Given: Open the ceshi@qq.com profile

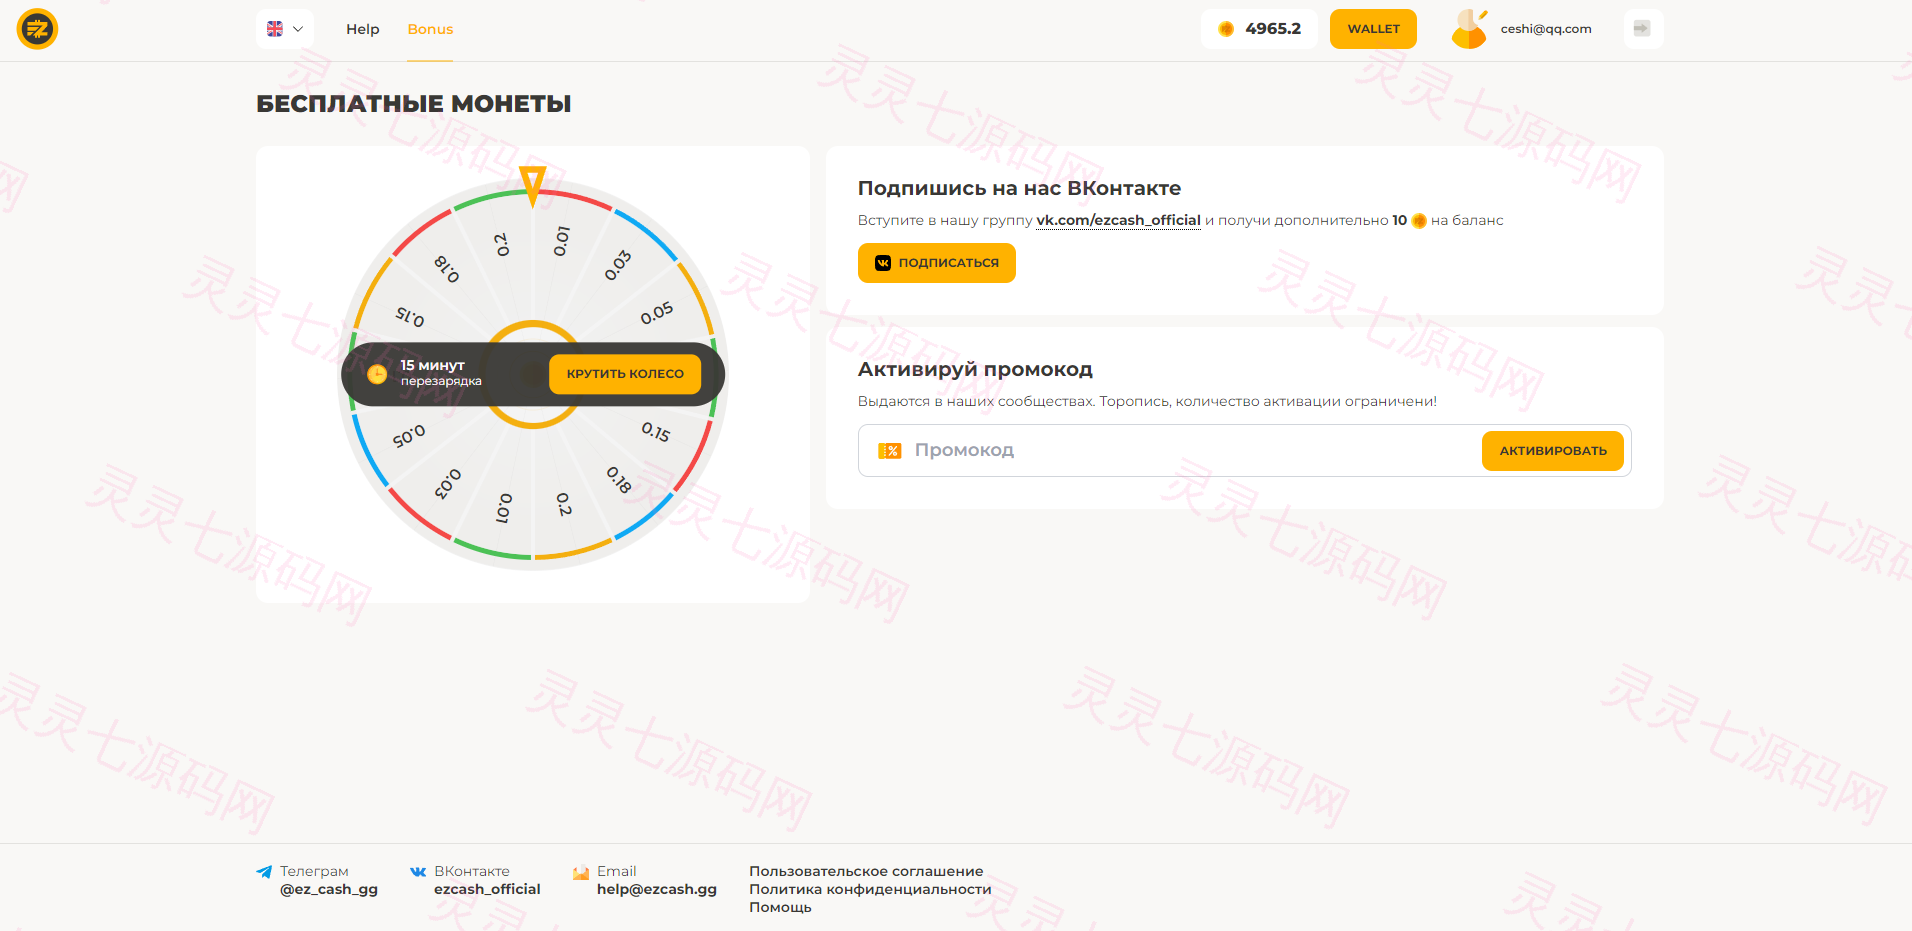Looking at the screenshot, I should [1546, 29].
